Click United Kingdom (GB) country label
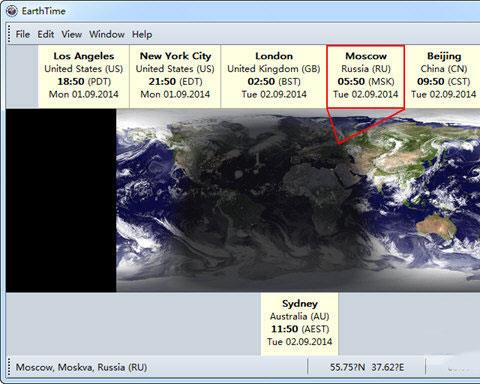This screenshot has width=480, height=384. point(274,69)
